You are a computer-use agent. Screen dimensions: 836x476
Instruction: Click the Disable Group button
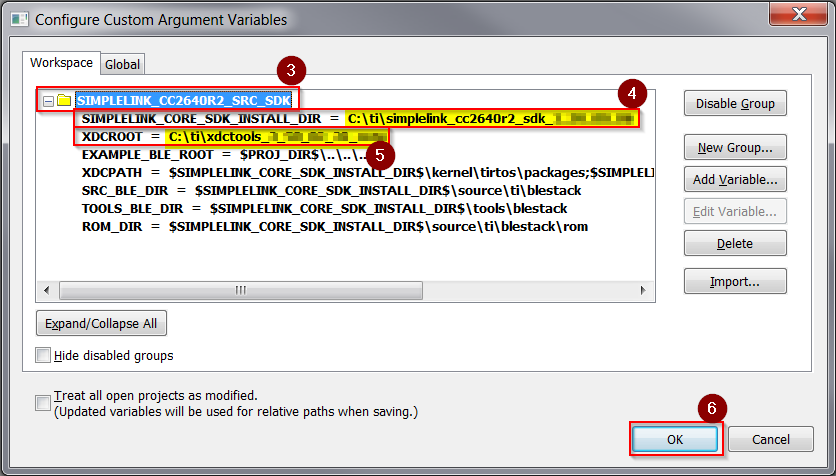[735, 103]
